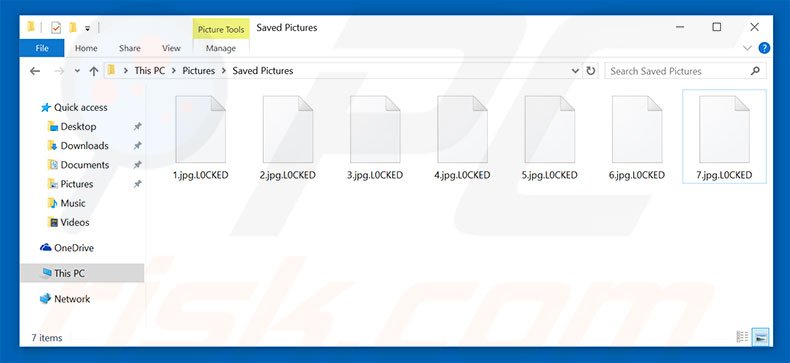
Task: Click the Picture Tools contextual tab header
Action: click(x=221, y=29)
